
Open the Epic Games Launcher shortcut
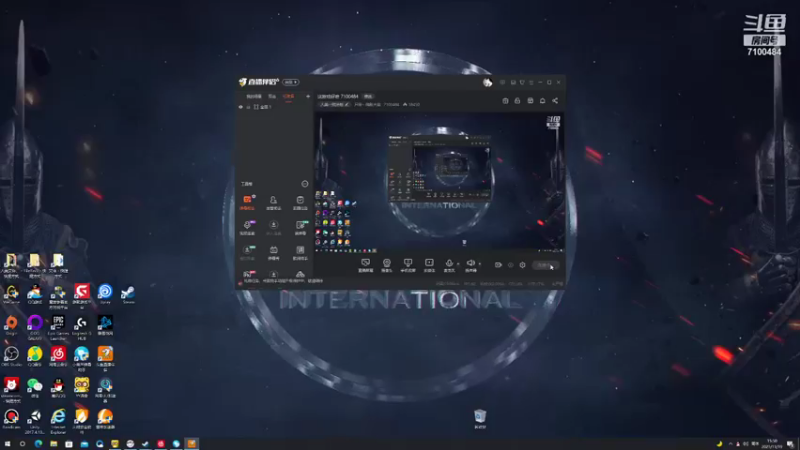(58, 327)
